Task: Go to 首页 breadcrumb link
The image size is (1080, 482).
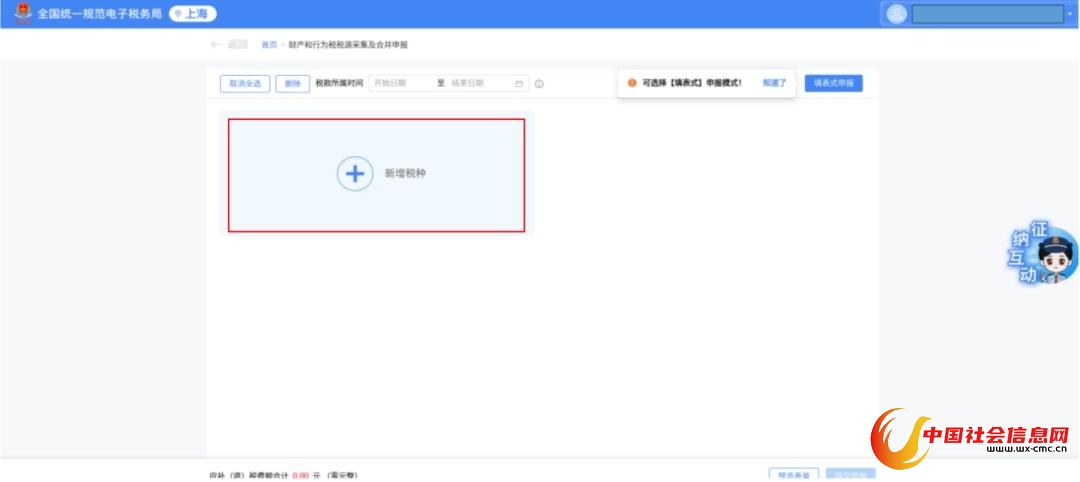Action: [x=268, y=45]
